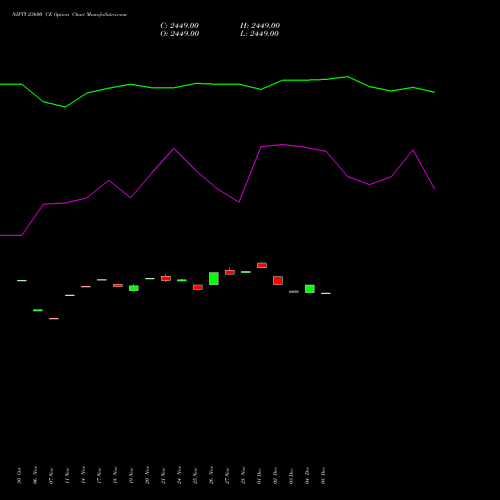The image size is (500, 500).
Task: Click the 20 Nov date label
Action: tap(147, 476)
